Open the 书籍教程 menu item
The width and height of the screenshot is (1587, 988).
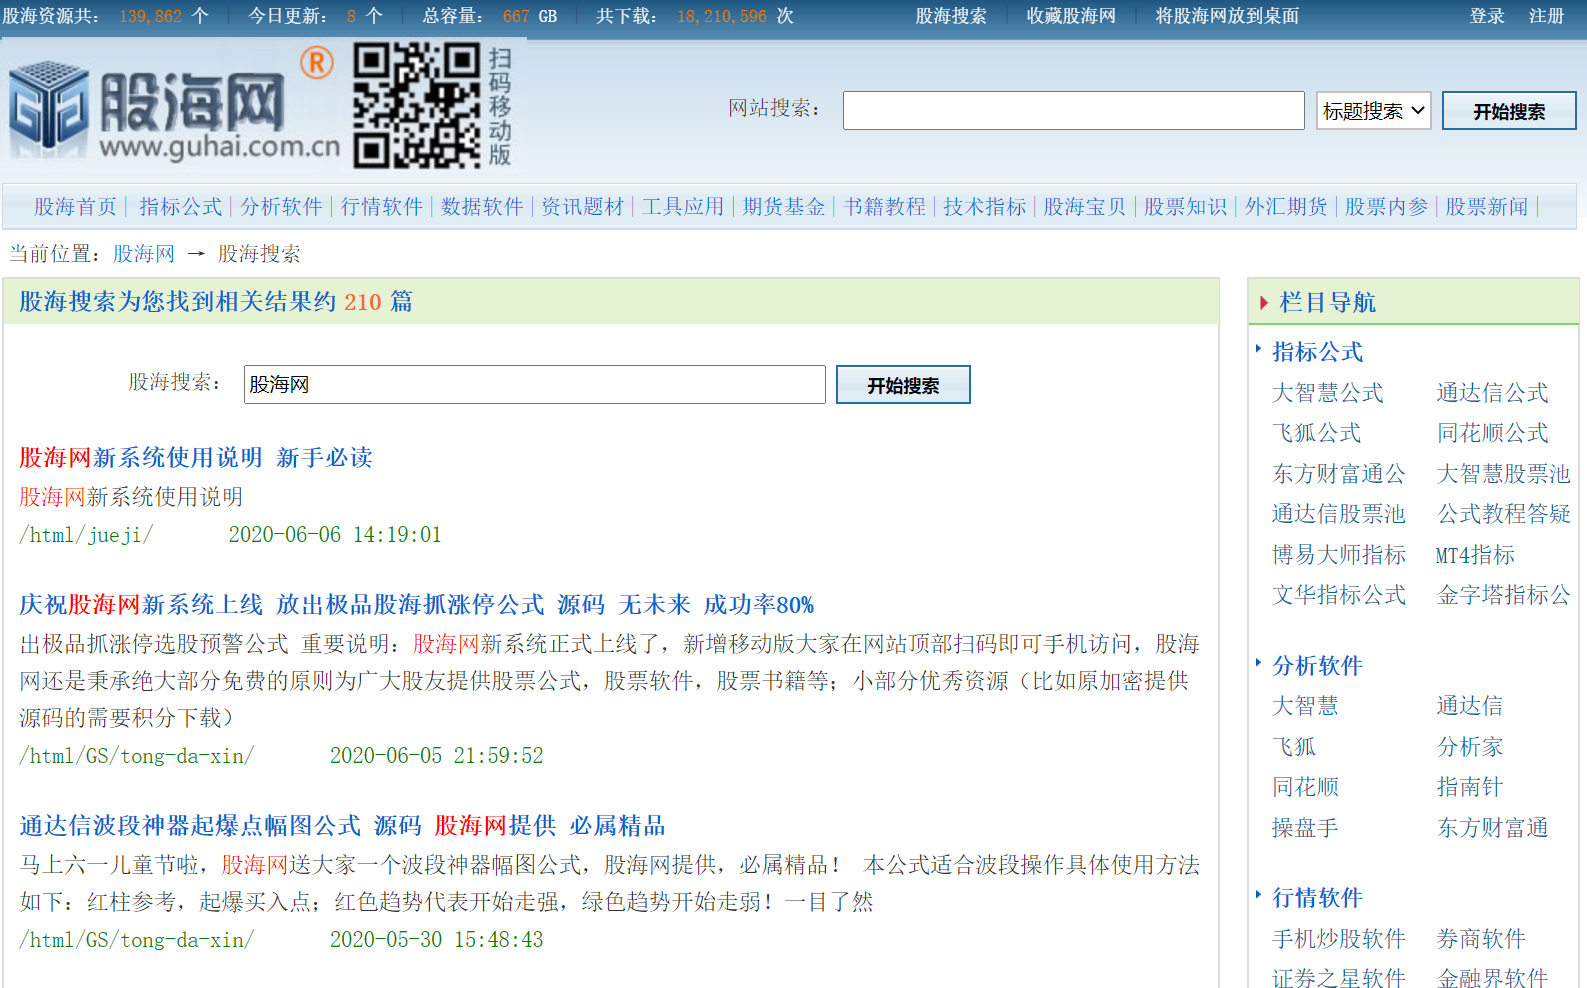pos(885,207)
